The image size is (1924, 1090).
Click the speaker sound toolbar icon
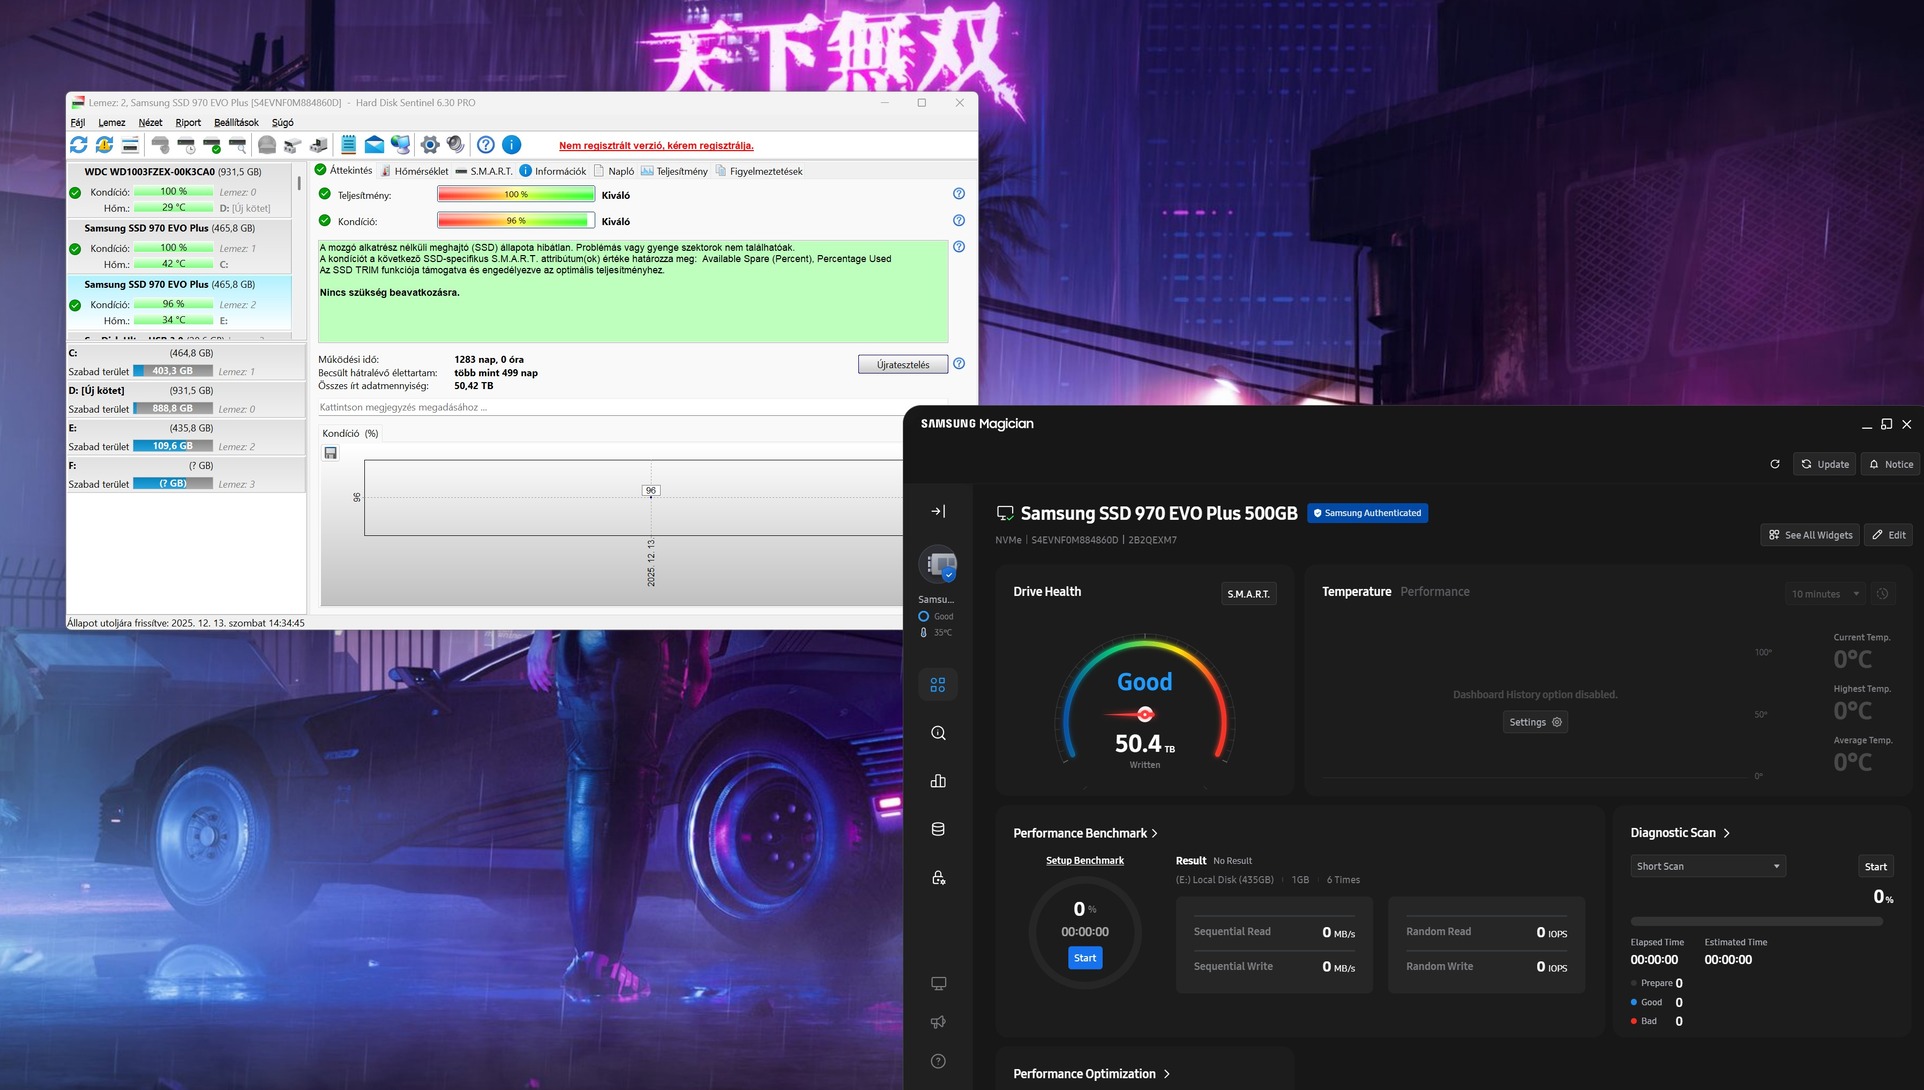pos(456,145)
